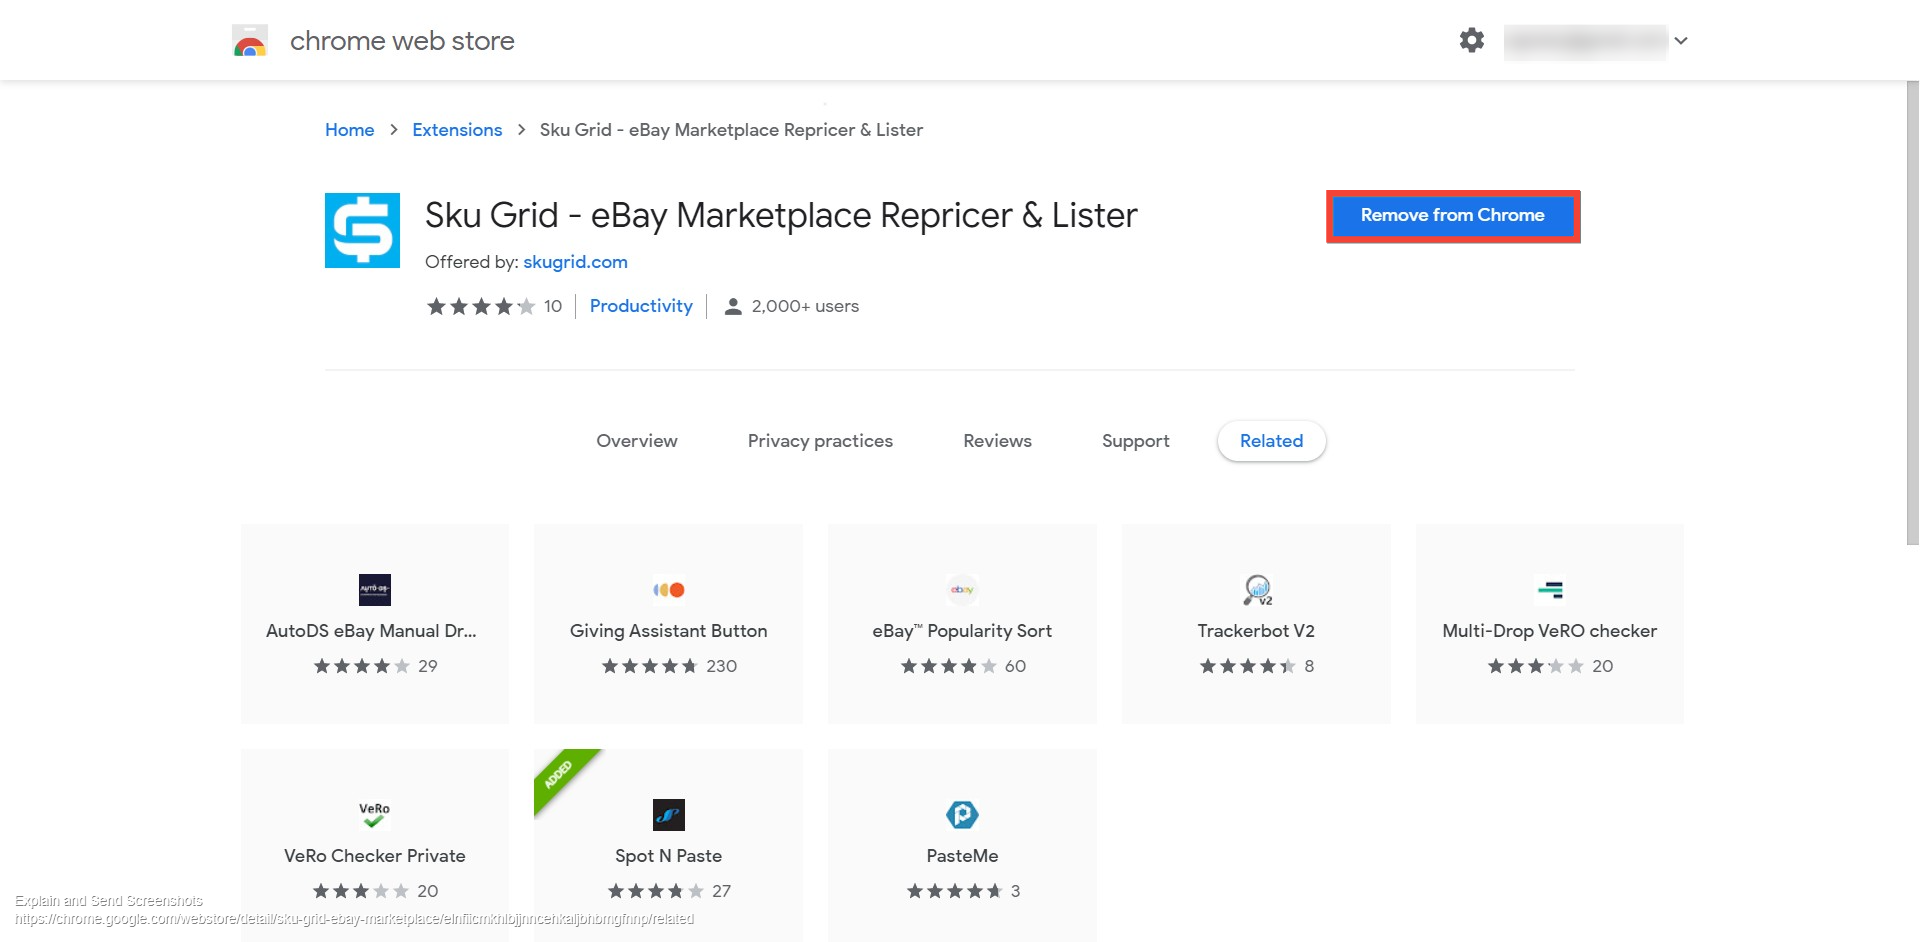1920x942 pixels.
Task: Click the 2,000+ users text
Action: pos(805,306)
